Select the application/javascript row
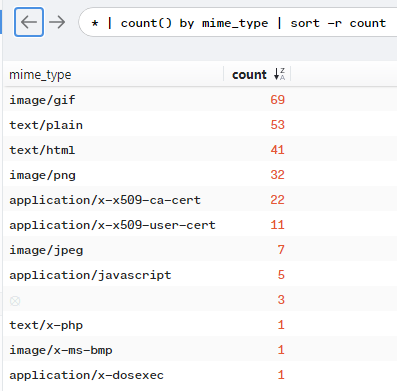Image resolution: width=397 pixels, height=391 pixels. 200,275
